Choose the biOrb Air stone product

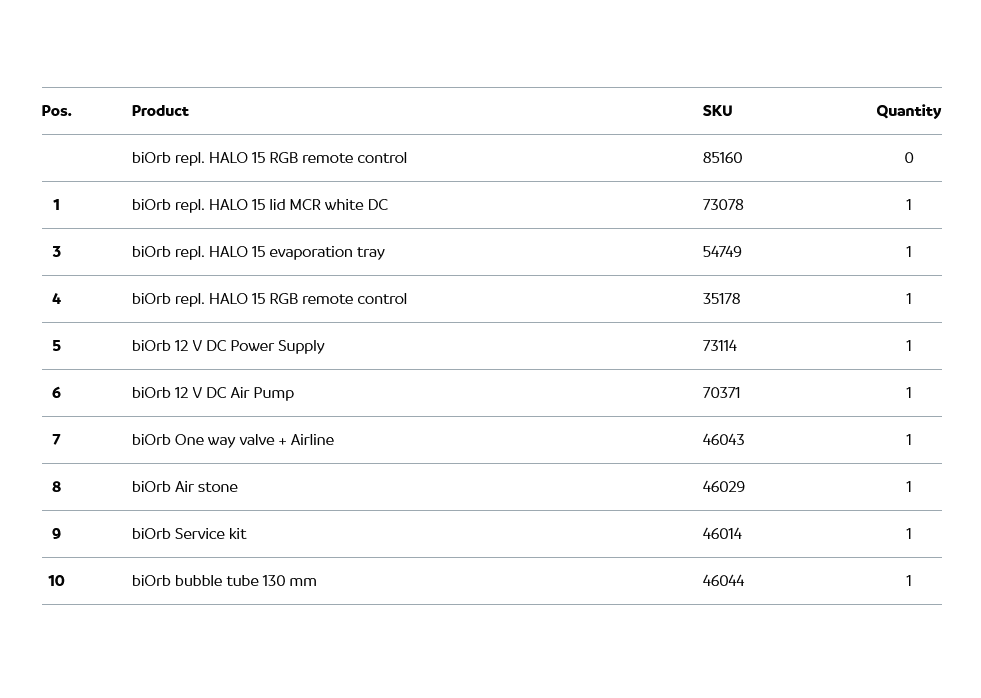(185, 487)
